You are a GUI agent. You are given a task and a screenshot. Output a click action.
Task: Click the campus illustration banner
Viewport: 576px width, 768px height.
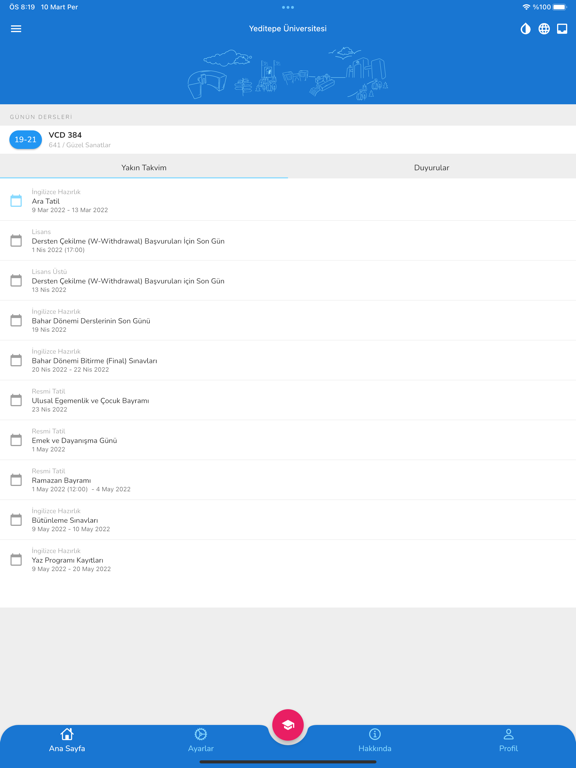[x=288, y=73]
